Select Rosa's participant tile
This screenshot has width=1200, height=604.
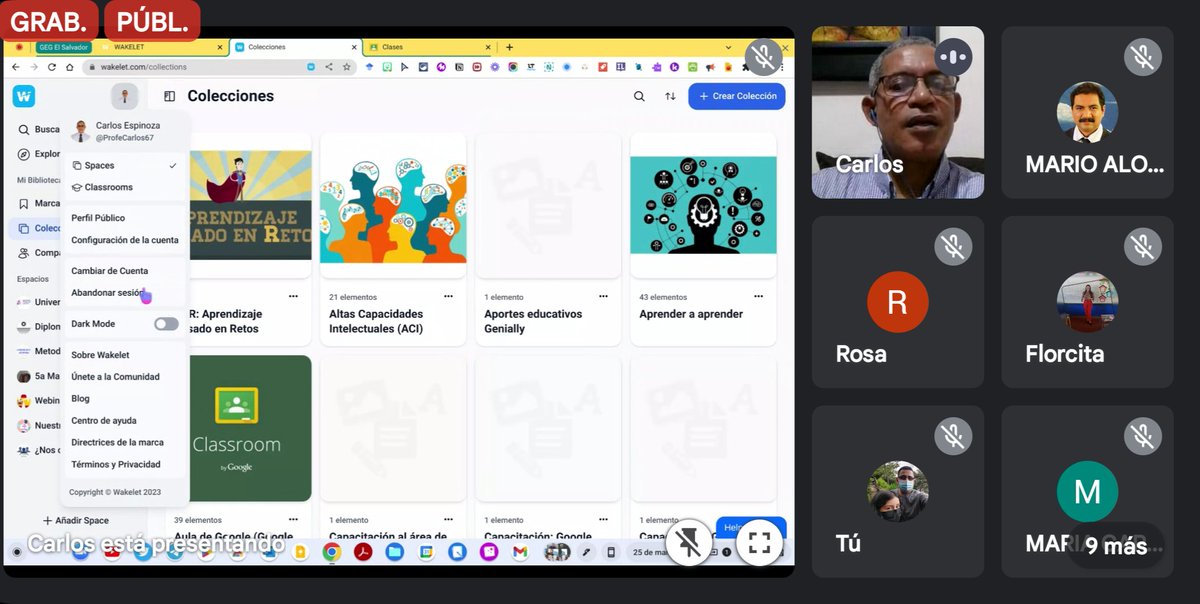[x=898, y=302]
